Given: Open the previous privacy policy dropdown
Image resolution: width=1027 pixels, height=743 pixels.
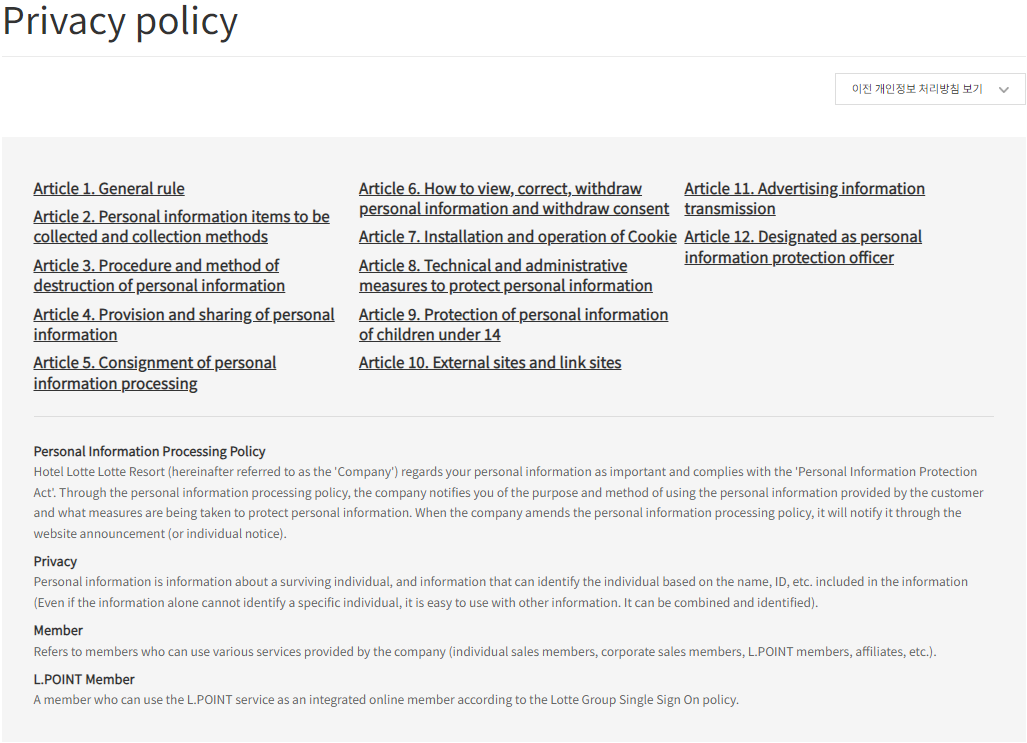Looking at the screenshot, I should 930,89.
